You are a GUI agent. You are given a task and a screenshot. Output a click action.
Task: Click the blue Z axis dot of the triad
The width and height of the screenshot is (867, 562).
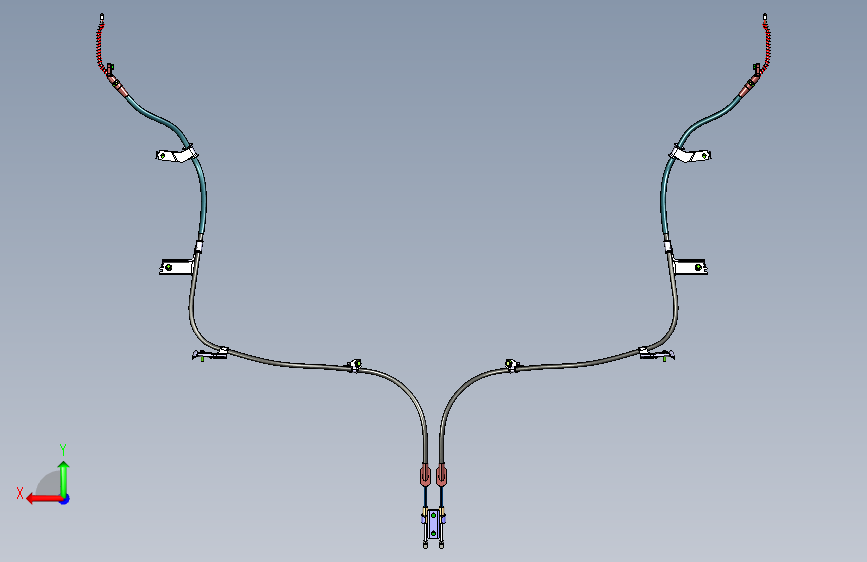[x=65, y=499]
